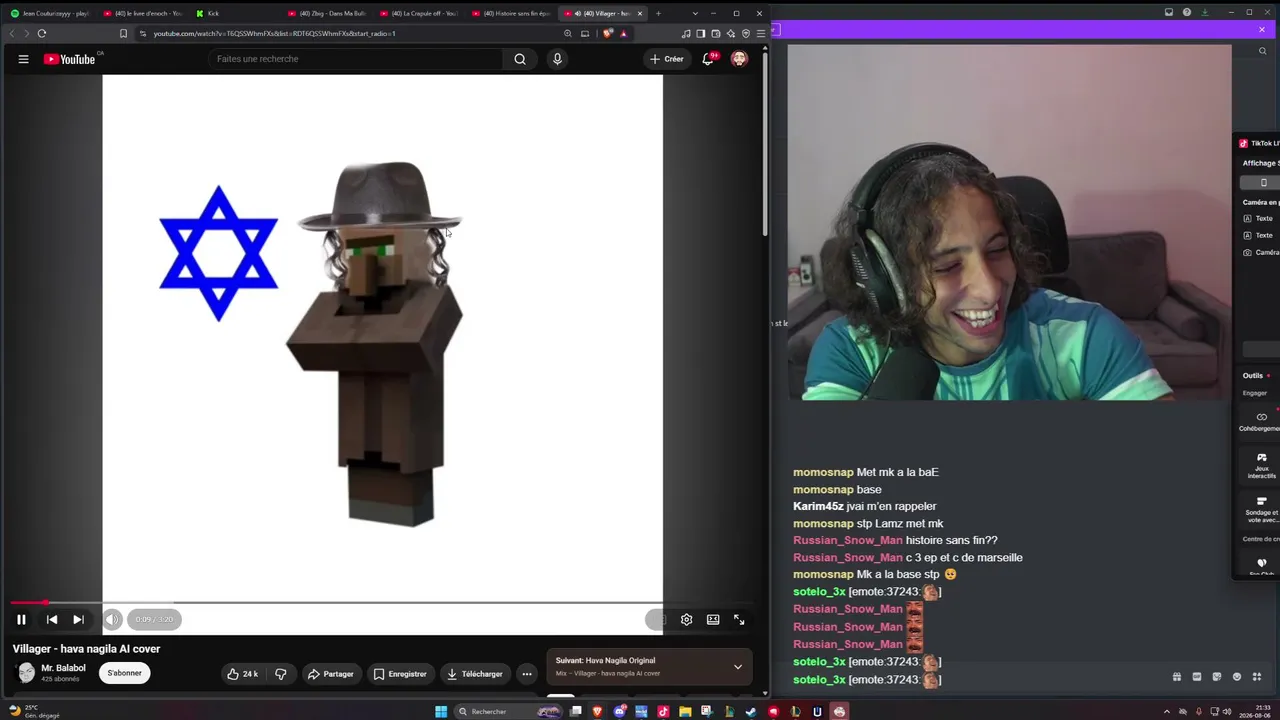Switch to the 'Zbig - Dans Ma Bulle' tab
This screenshot has width=1280, height=720.
327,13
